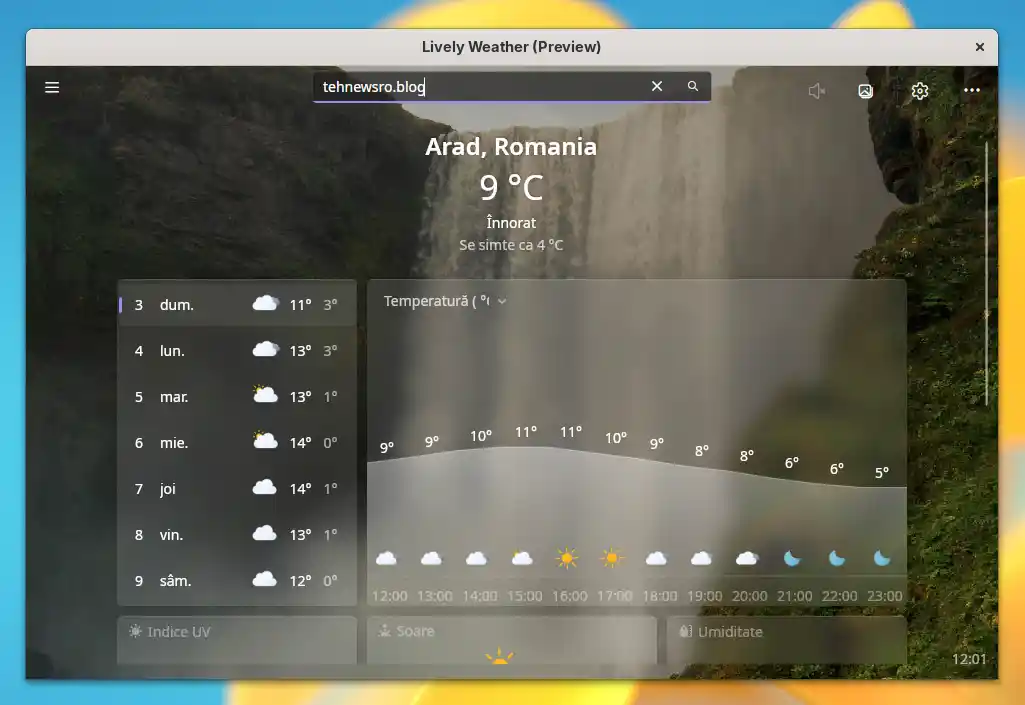The image size is (1025, 705).
Task: Clear the search box text
Action: [657, 87]
